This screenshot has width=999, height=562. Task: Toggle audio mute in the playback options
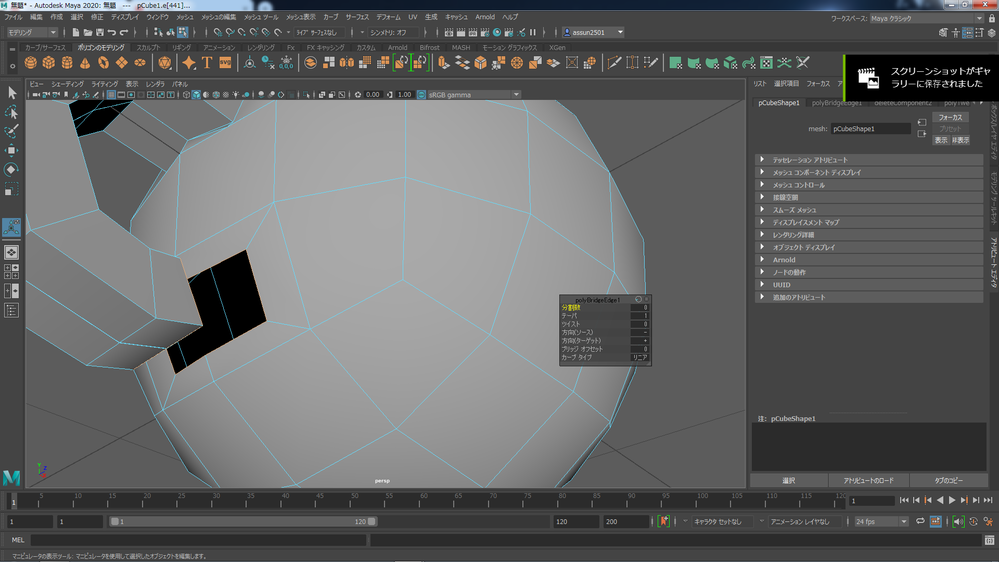(958, 522)
